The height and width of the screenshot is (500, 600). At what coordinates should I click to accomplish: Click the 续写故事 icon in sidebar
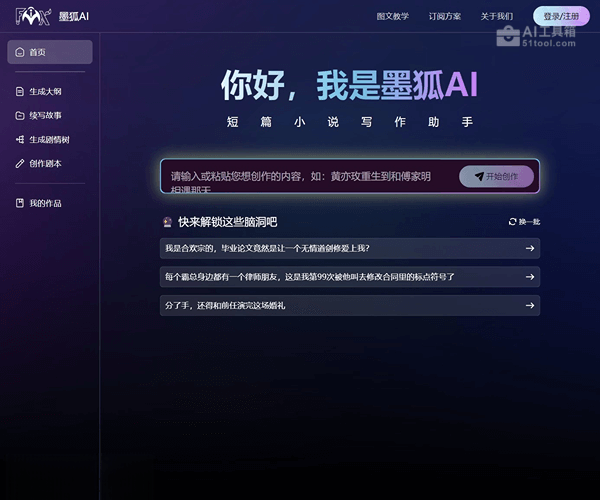[19, 115]
